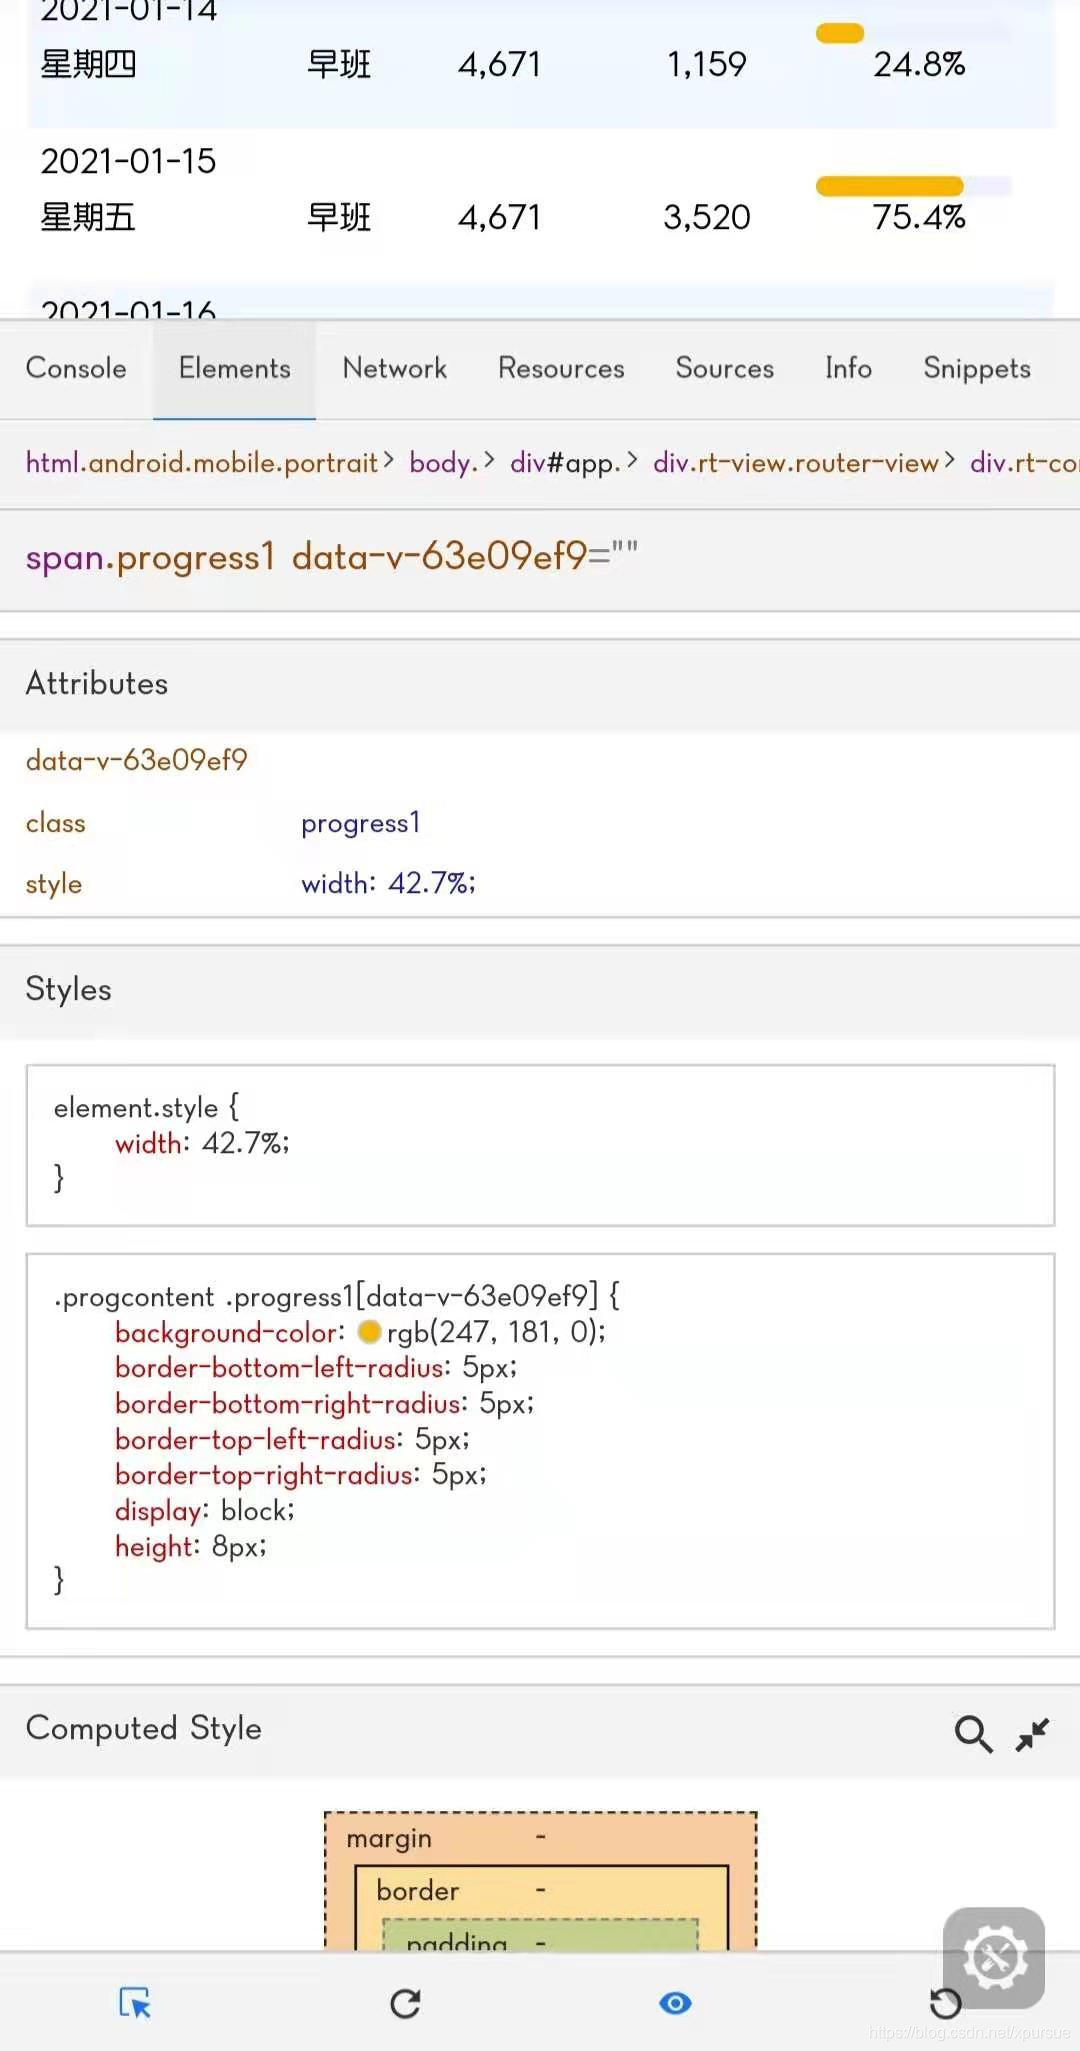Click the 75.4% progress bar
Screen dimensions: 1080x2051
pyautogui.click(x=914, y=186)
